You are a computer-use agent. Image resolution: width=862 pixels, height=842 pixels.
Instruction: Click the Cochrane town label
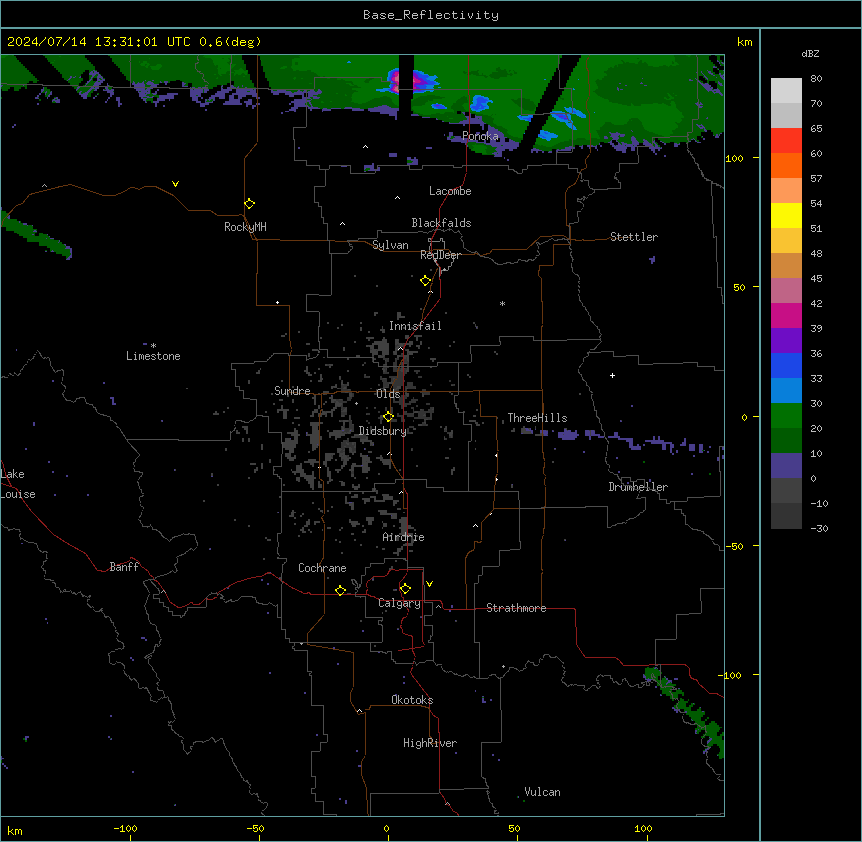(322, 568)
